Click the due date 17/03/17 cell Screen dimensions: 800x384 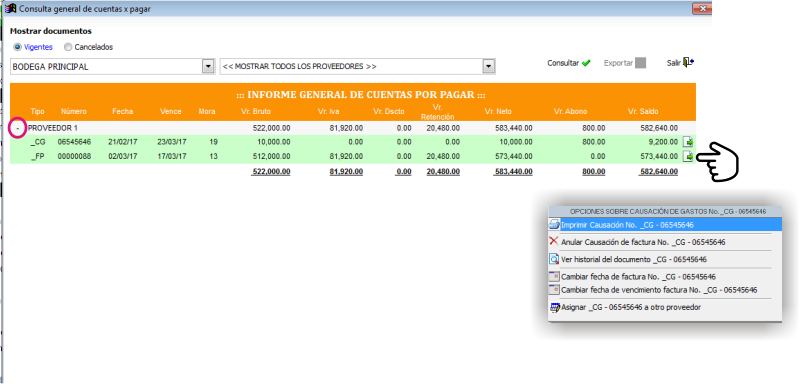pos(172,157)
